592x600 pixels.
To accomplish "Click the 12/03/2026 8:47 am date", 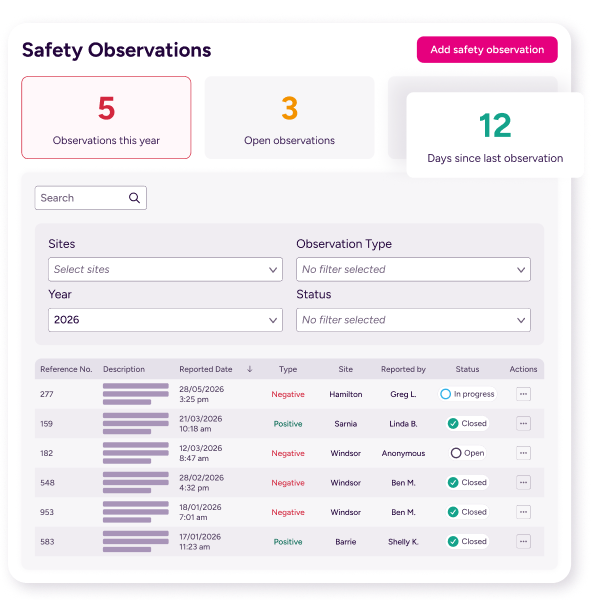I will pyautogui.click(x=201, y=453).
